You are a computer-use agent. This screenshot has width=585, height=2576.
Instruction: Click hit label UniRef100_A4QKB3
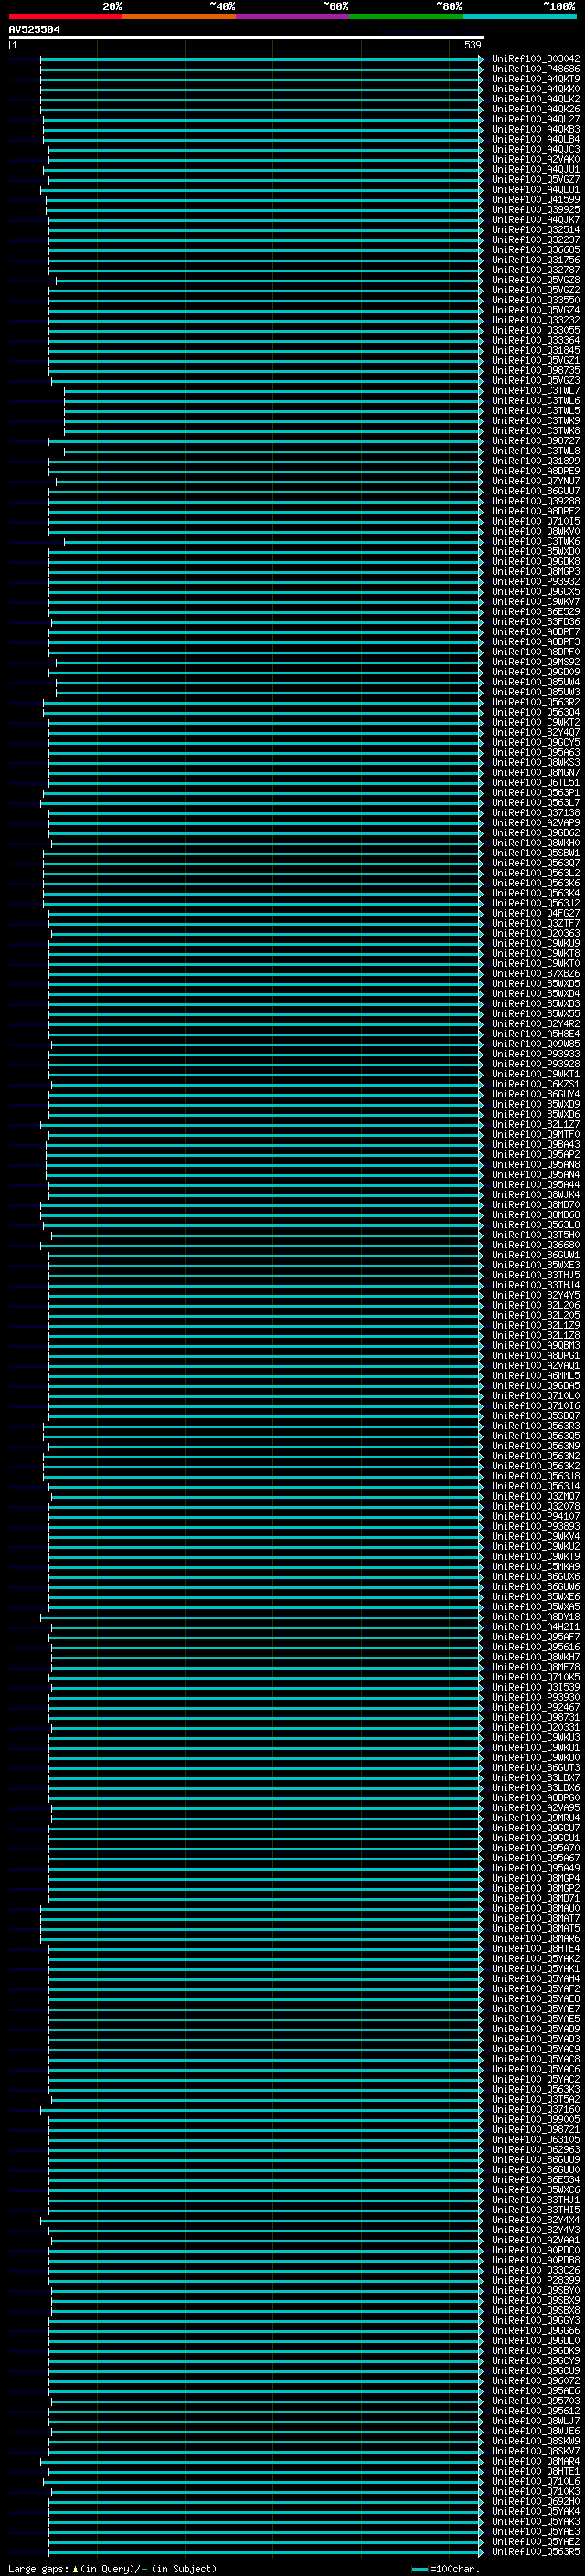pyautogui.click(x=536, y=129)
